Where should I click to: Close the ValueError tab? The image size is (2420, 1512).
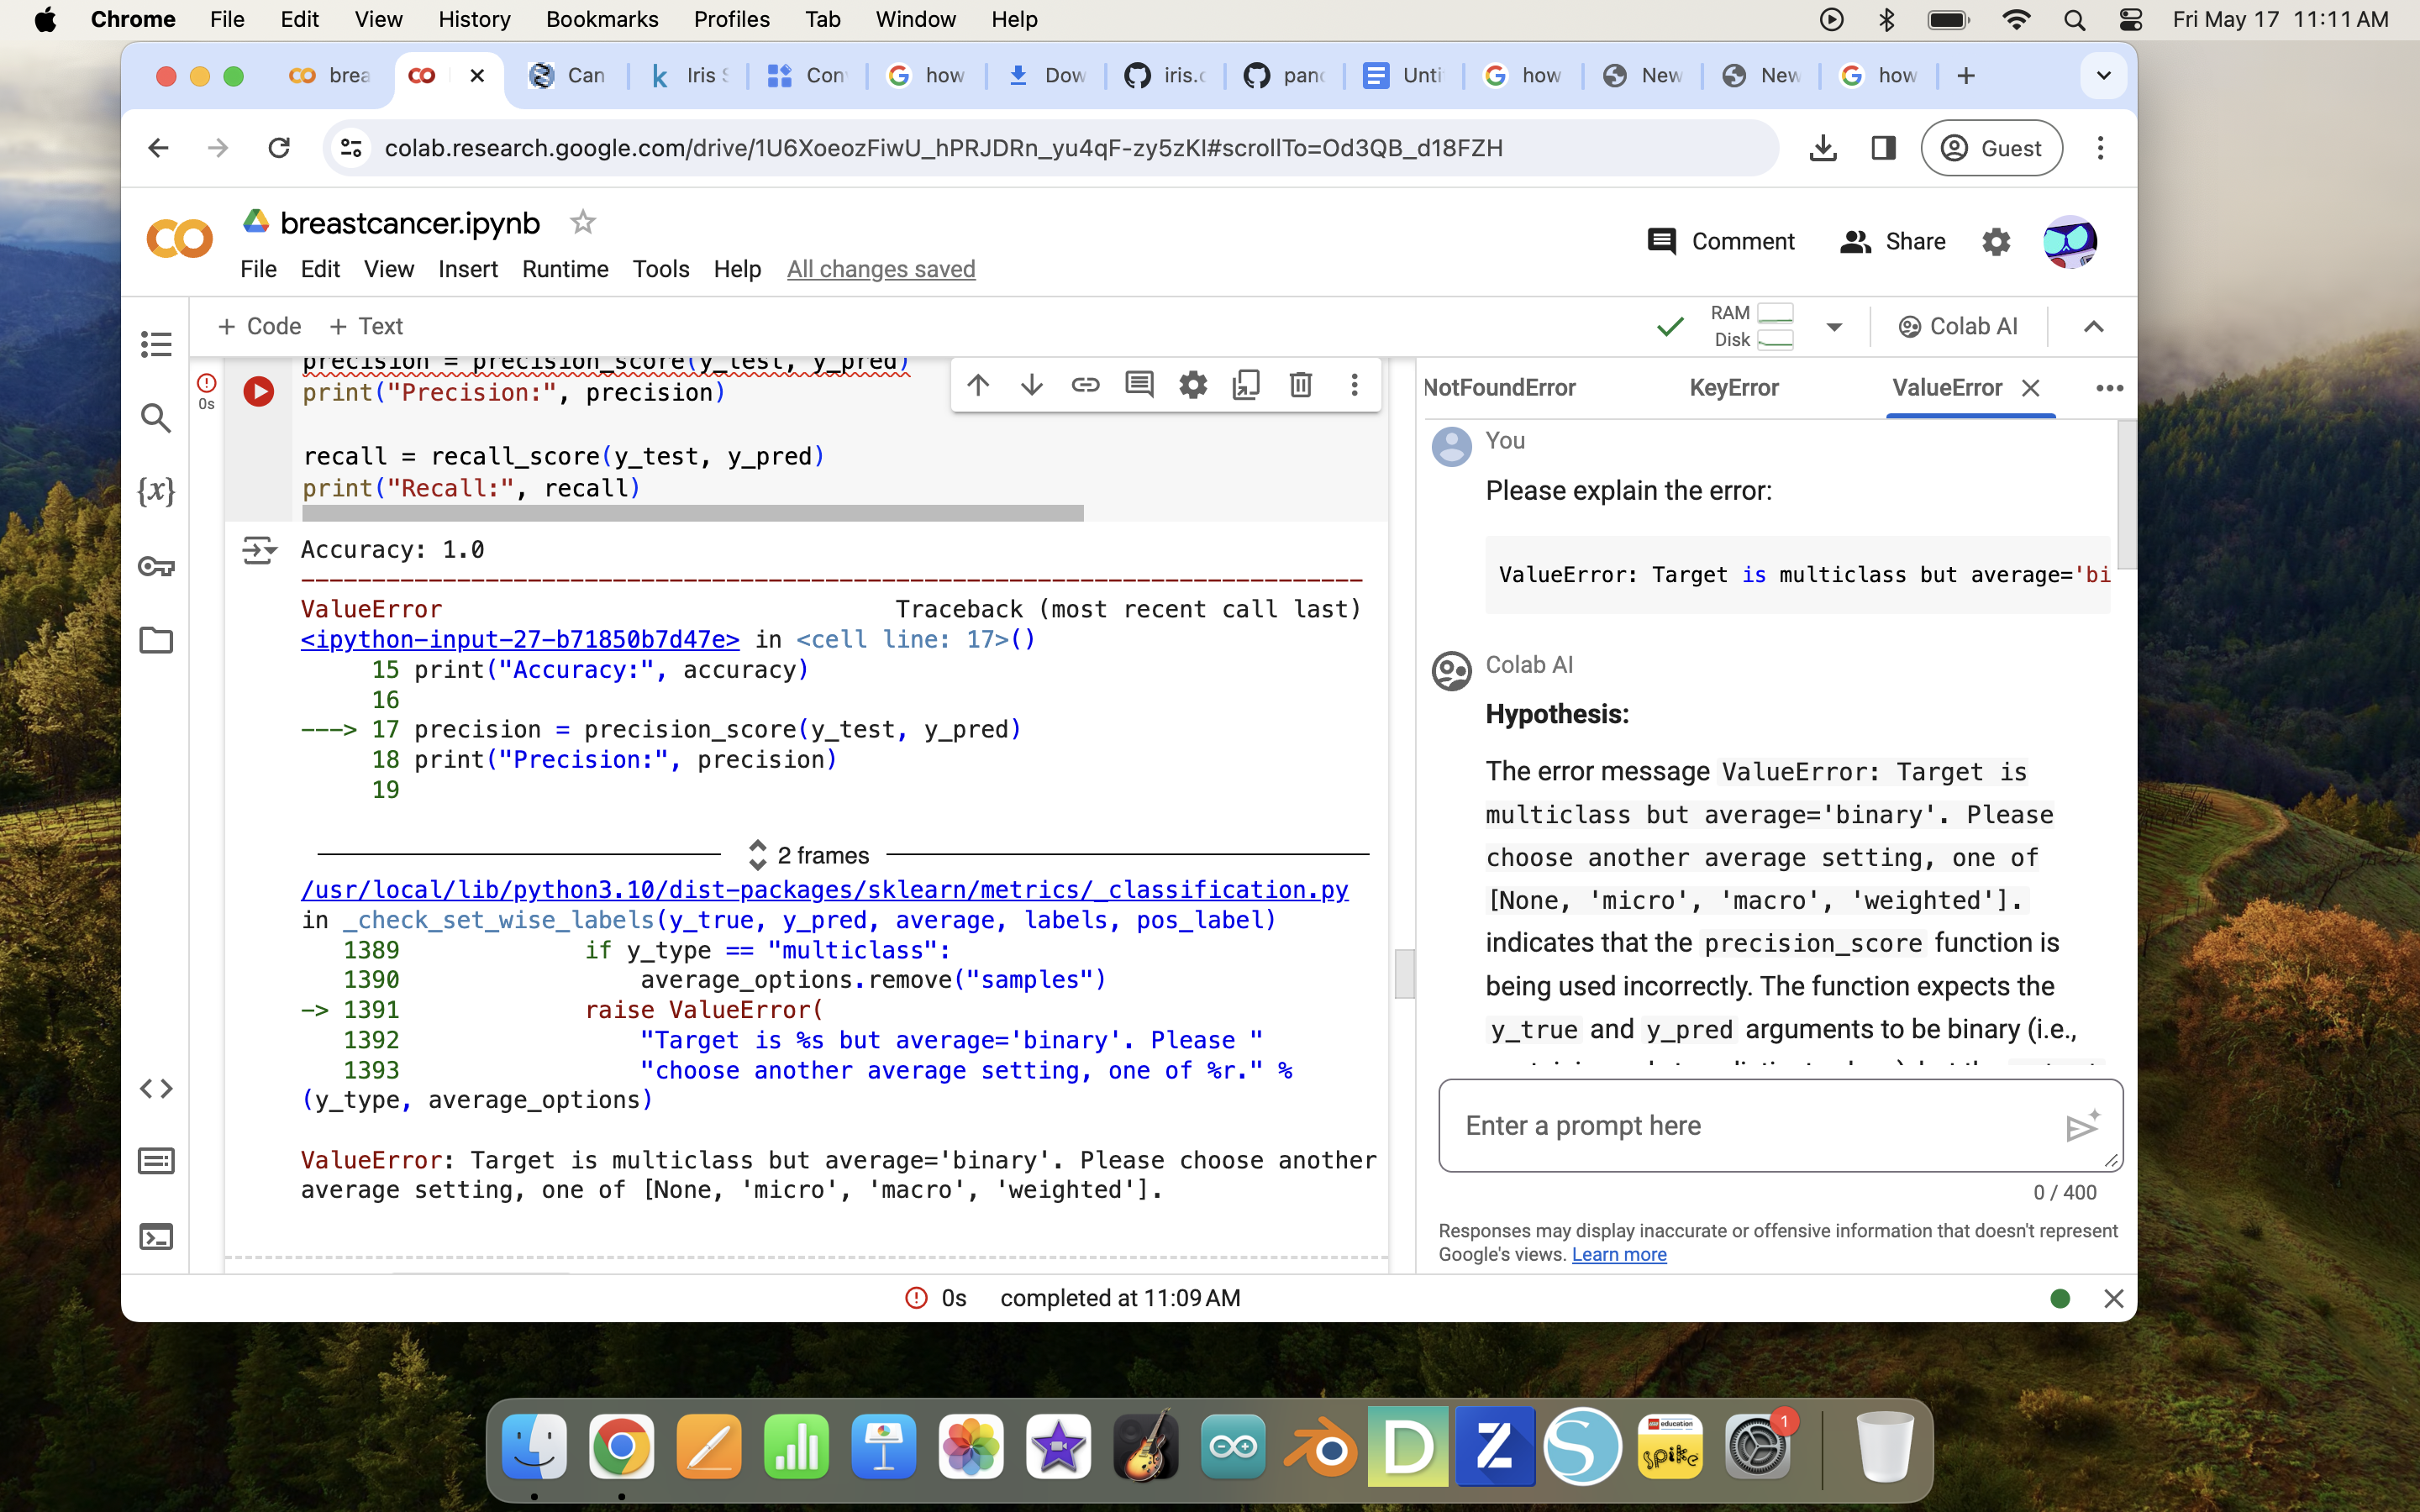coord(2030,388)
